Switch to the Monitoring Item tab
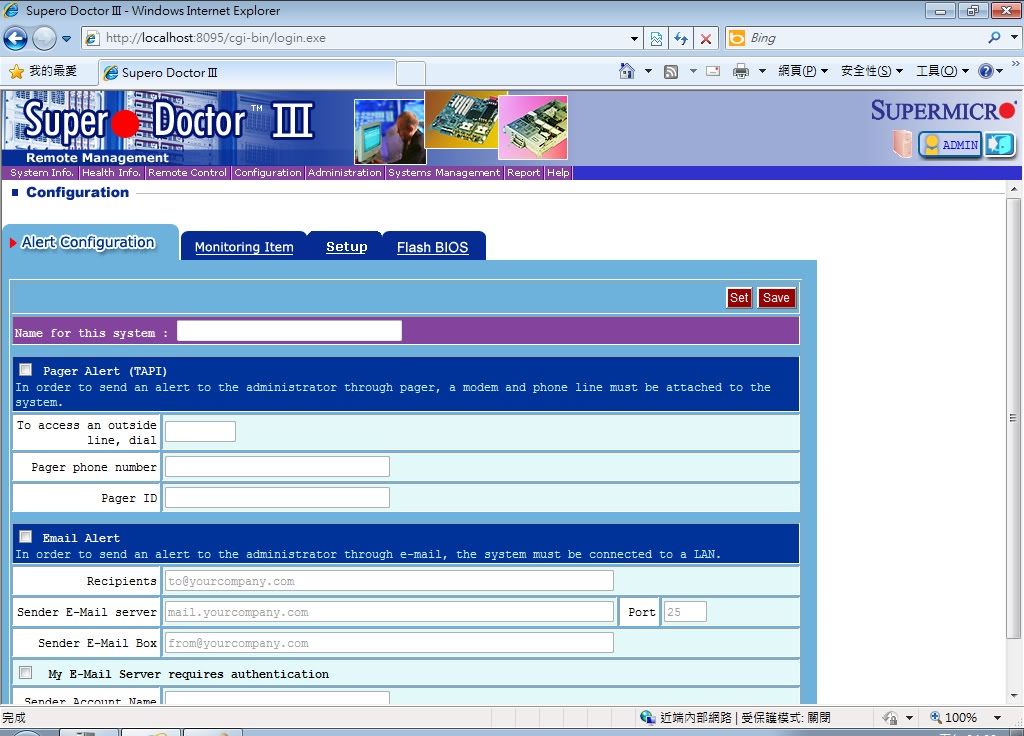 (244, 247)
